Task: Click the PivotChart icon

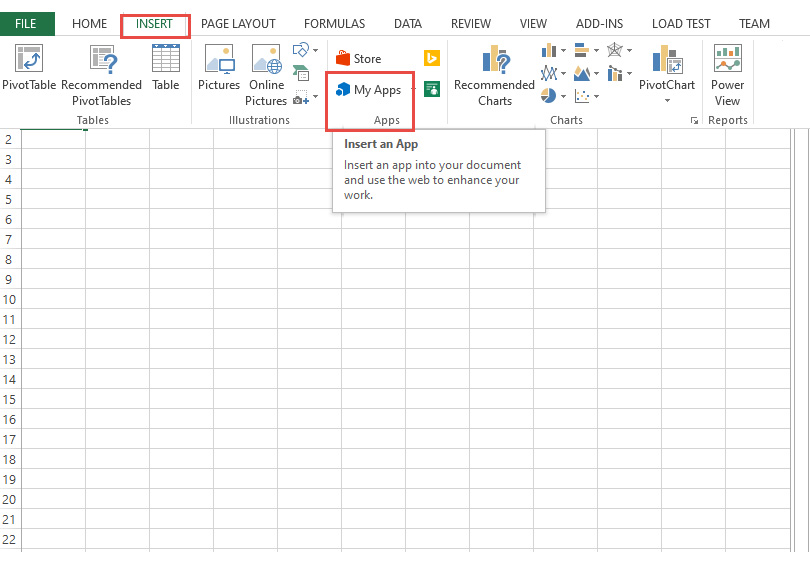Action: click(x=667, y=59)
